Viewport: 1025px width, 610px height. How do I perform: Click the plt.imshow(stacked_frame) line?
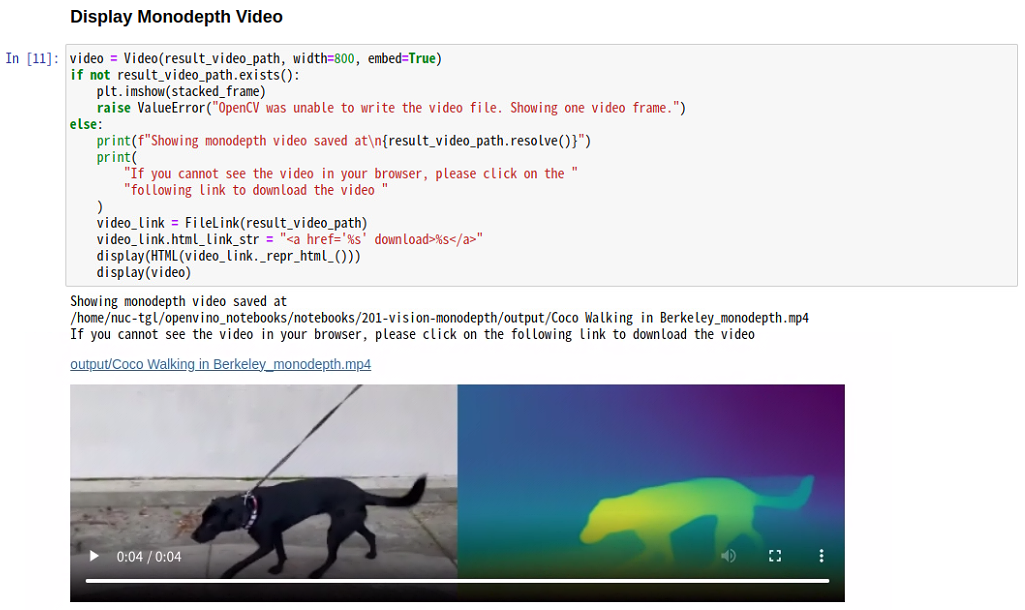pos(180,91)
